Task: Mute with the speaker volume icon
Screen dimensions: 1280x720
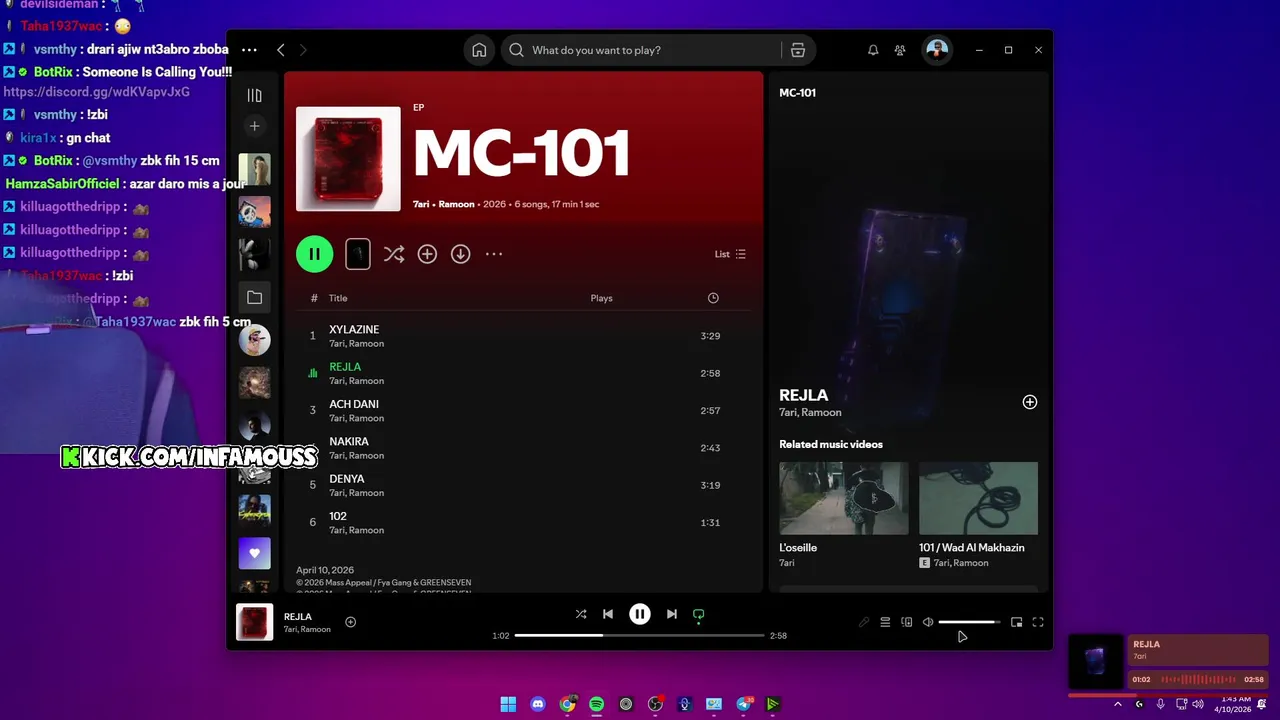Action: (928, 622)
